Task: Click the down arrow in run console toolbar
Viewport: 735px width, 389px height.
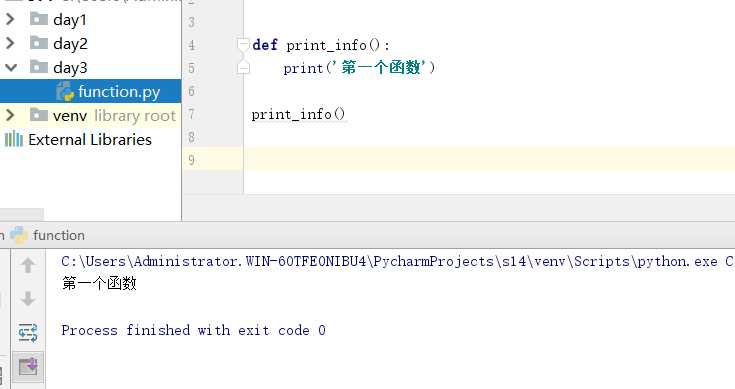Action: click(28, 298)
